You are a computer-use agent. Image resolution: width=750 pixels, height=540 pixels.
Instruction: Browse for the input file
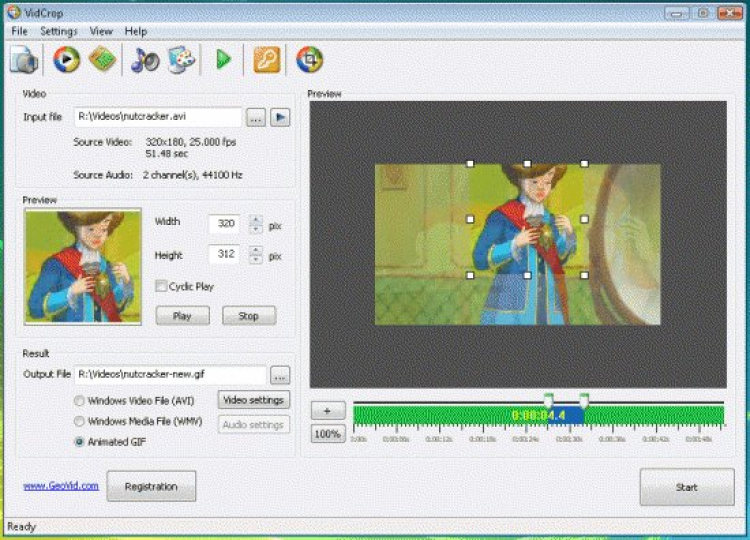click(x=256, y=117)
